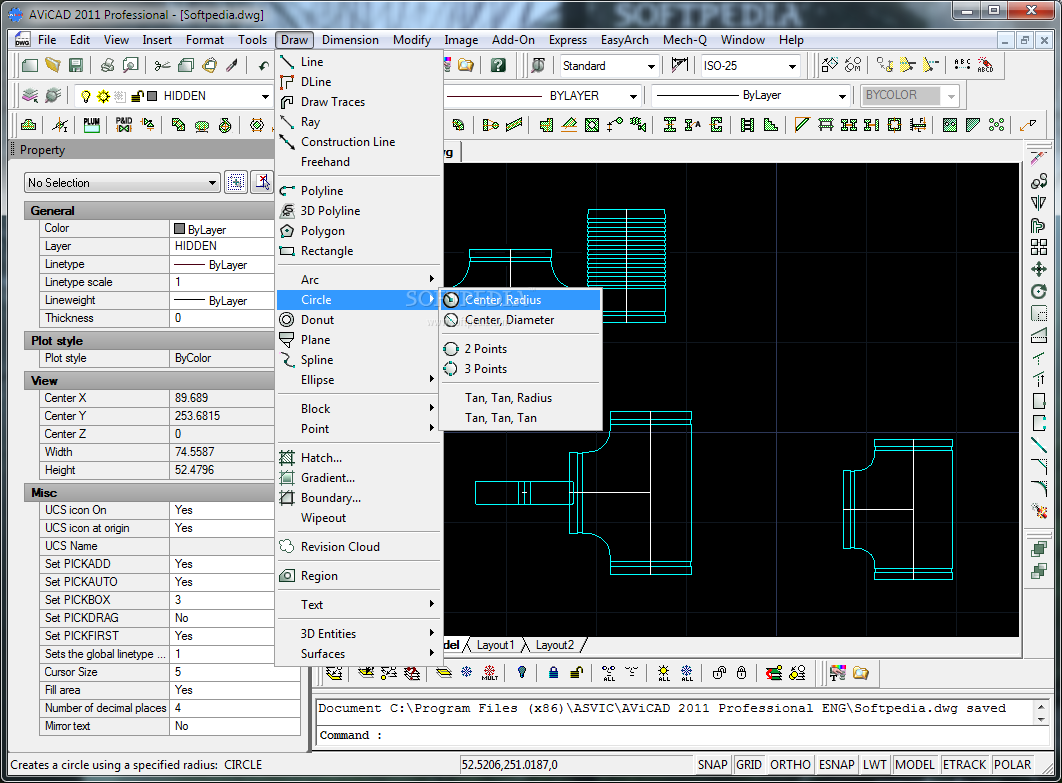Select Tan, Tan, Radius option
The image size is (1062, 783).
[520, 398]
